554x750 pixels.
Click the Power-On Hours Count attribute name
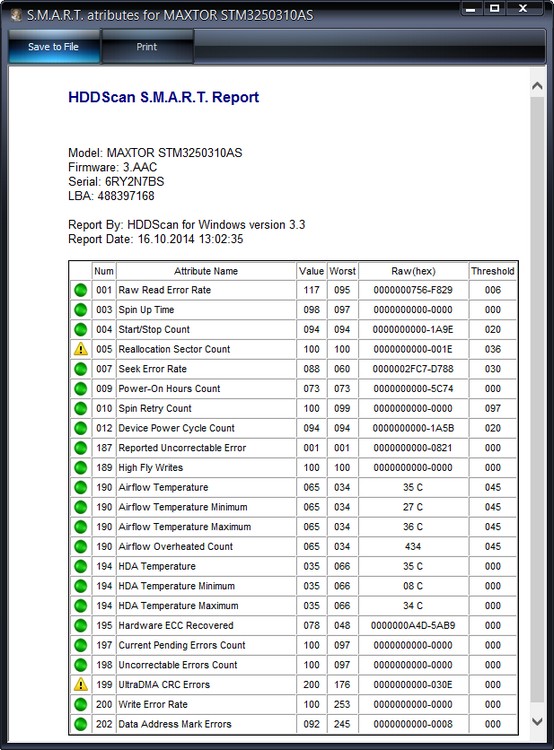[x=169, y=388]
